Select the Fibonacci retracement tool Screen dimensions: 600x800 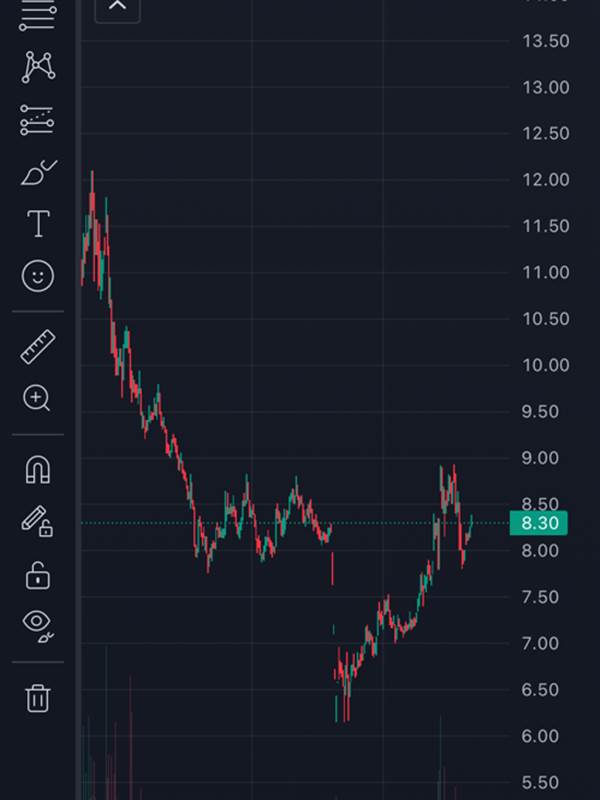pos(37,15)
